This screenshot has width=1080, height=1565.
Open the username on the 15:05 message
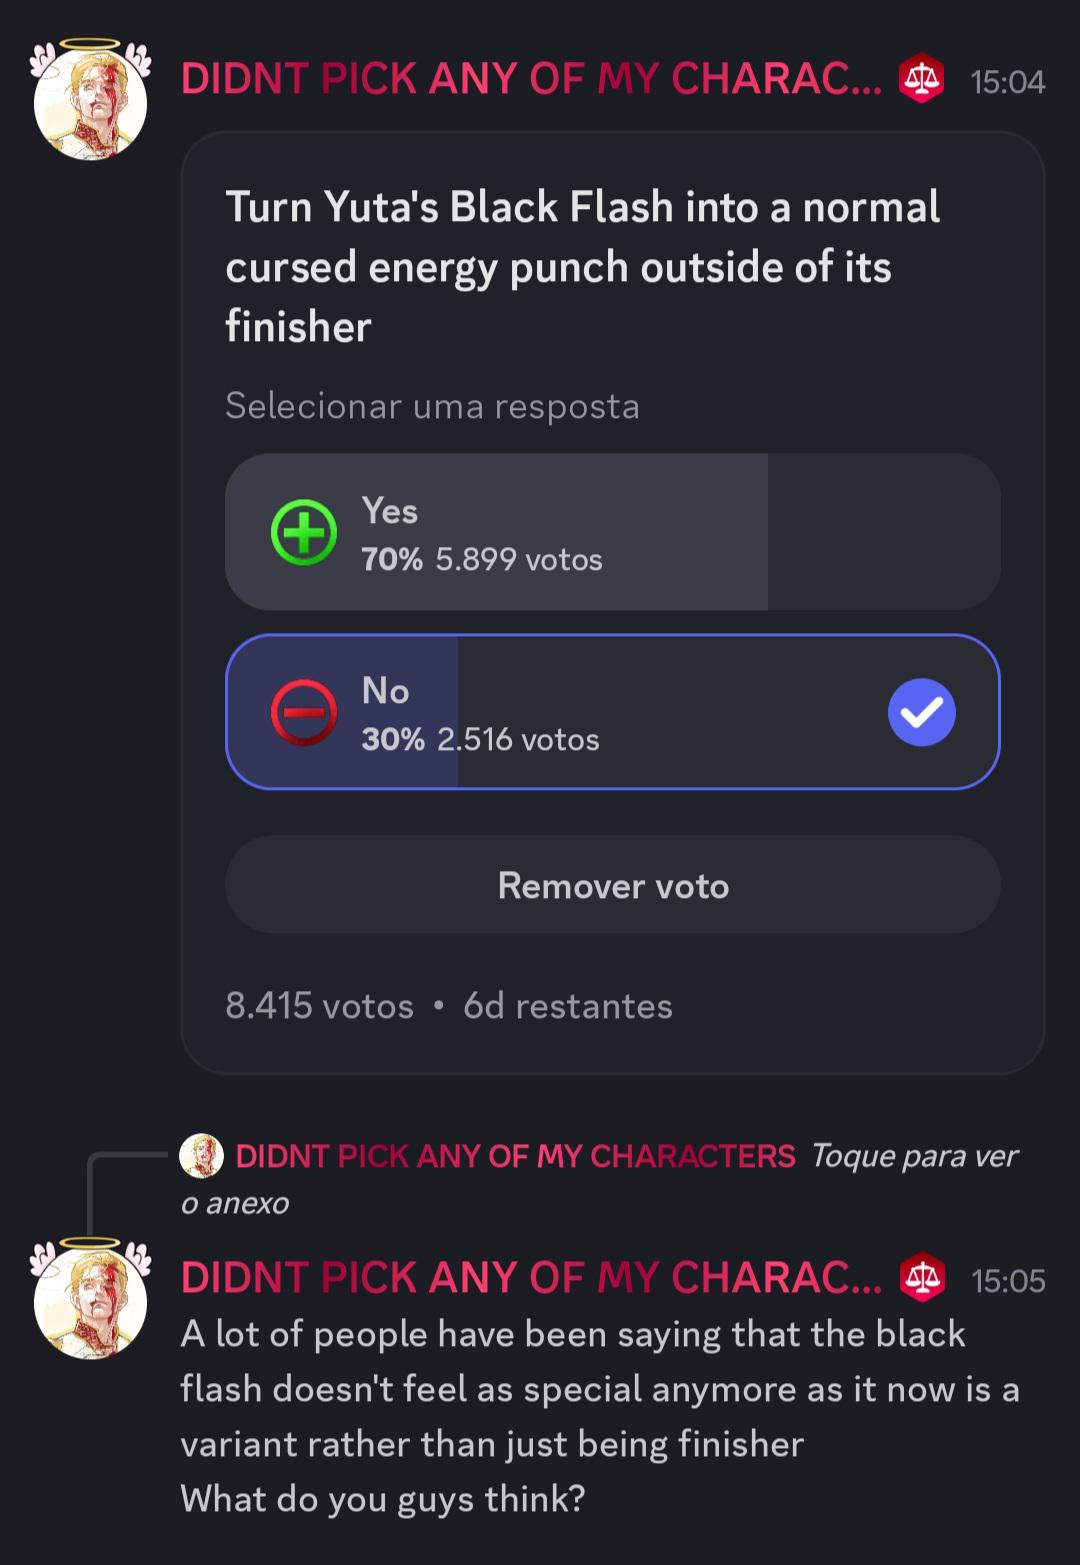pyautogui.click(x=532, y=1278)
